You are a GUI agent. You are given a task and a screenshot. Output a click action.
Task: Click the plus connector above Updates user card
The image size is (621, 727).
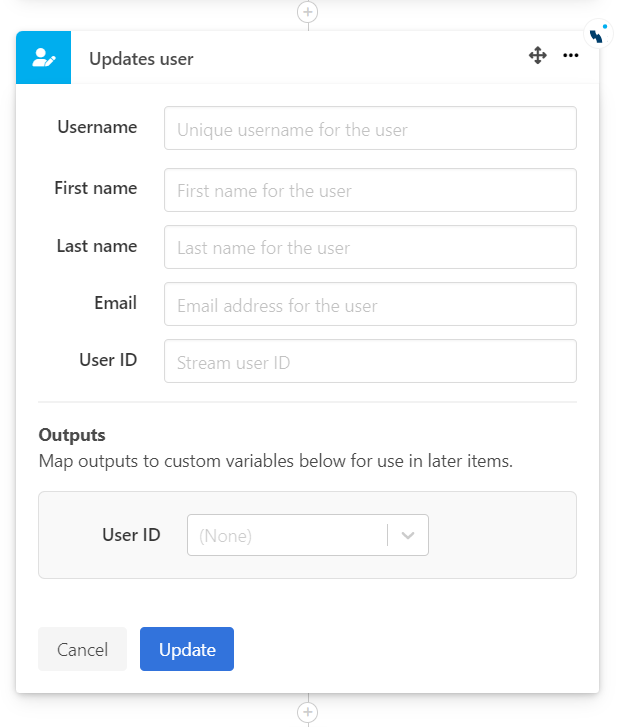(308, 12)
